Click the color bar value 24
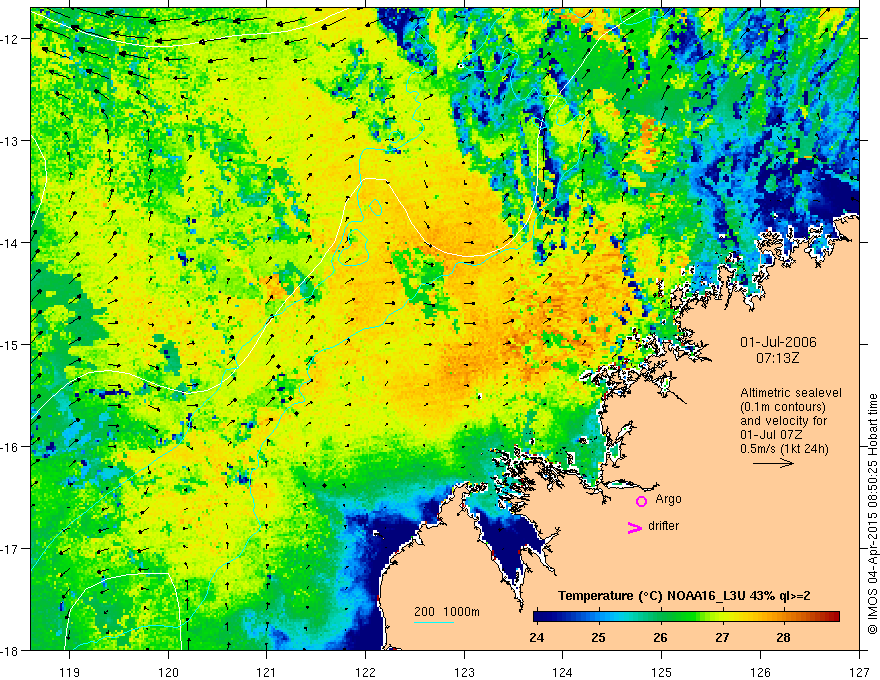This screenshot has width=880, height=680. click(x=537, y=637)
